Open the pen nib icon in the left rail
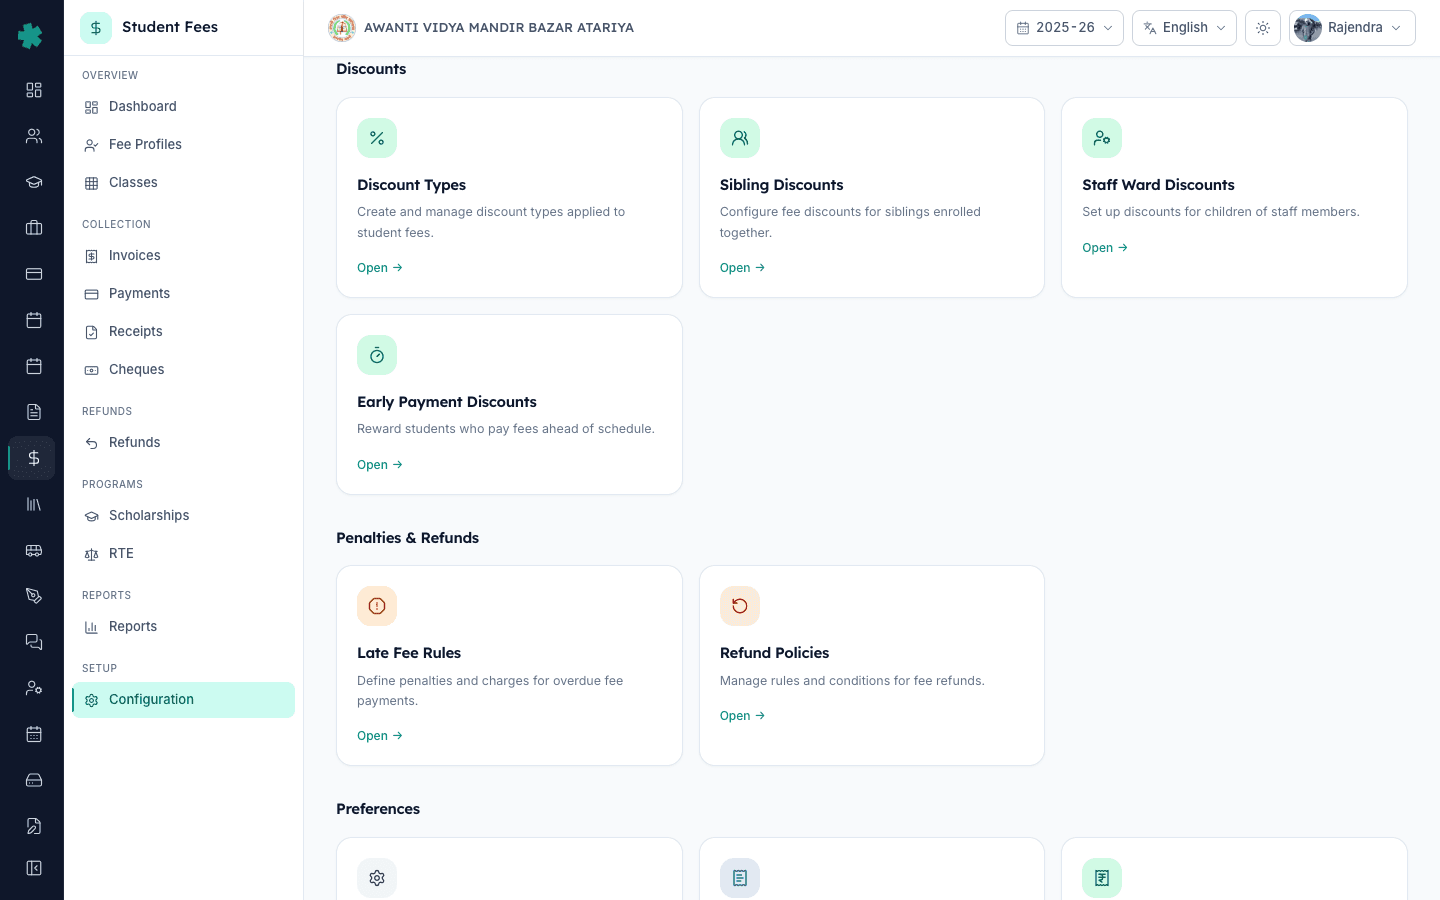Viewport: 1440px width, 900px height. [x=34, y=596]
